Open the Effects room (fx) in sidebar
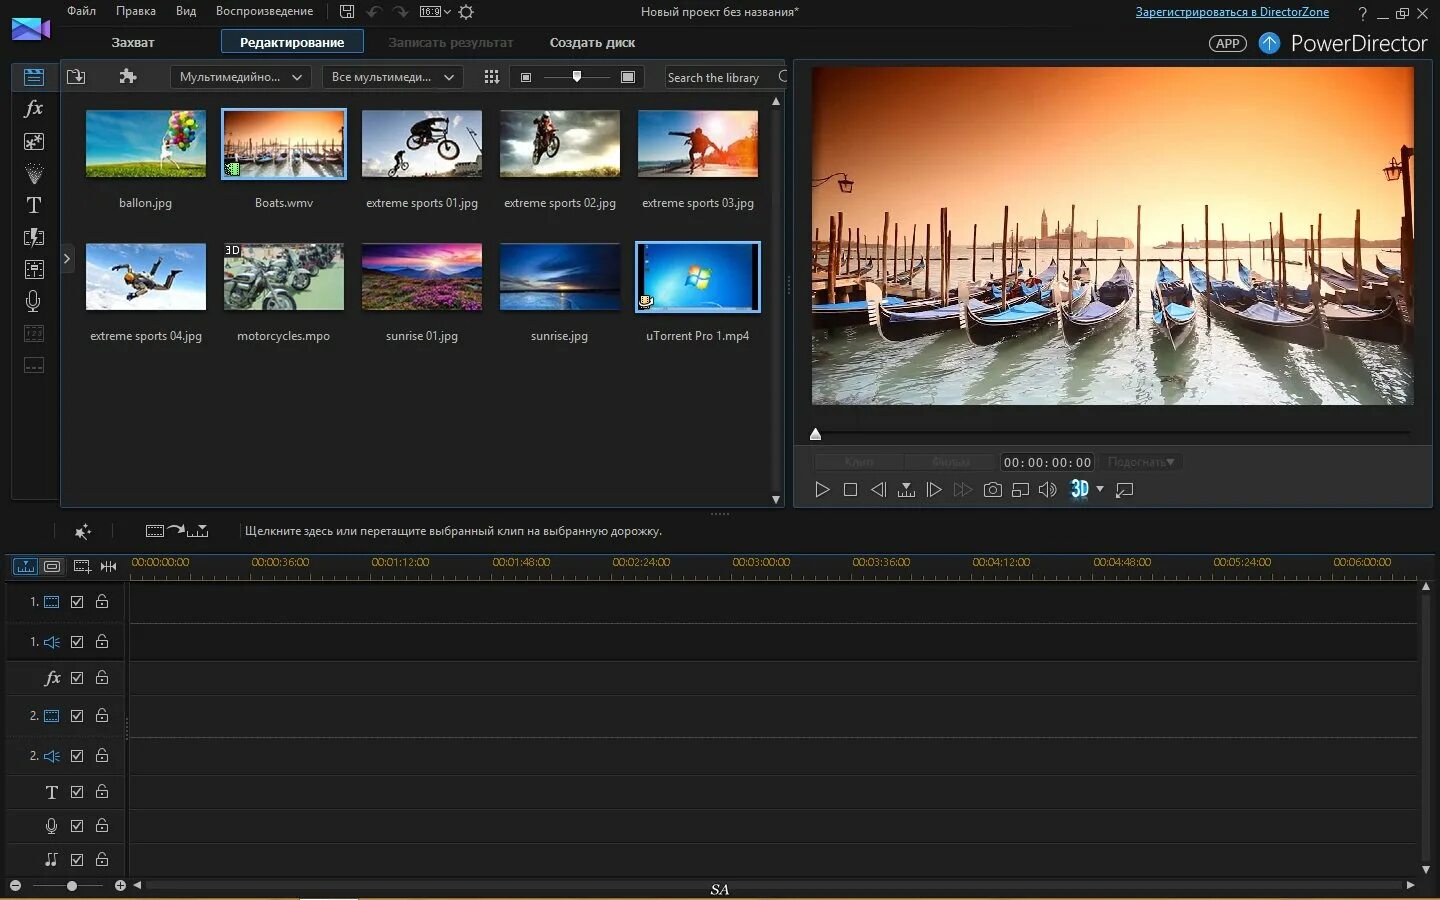Image resolution: width=1440 pixels, height=900 pixels. (x=33, y=108)
